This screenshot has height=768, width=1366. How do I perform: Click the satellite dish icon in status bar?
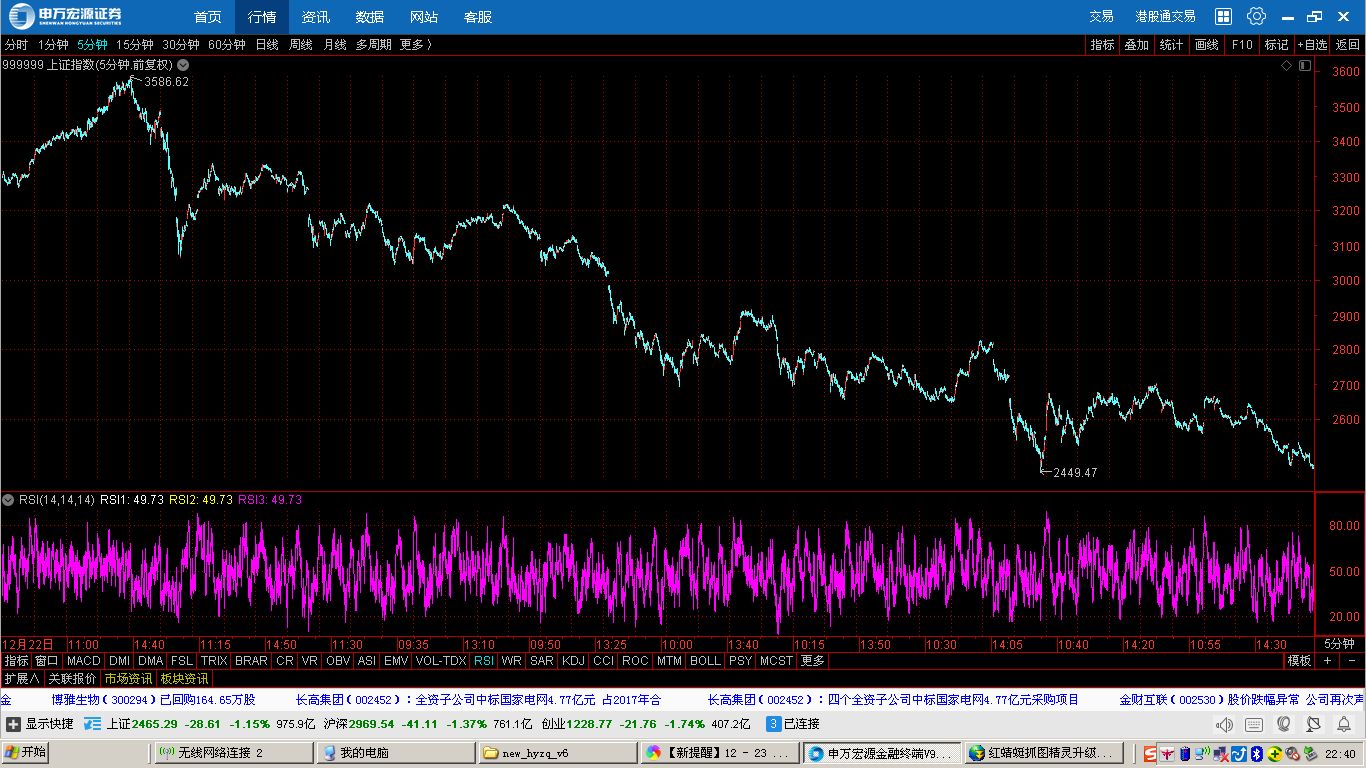1313,725
